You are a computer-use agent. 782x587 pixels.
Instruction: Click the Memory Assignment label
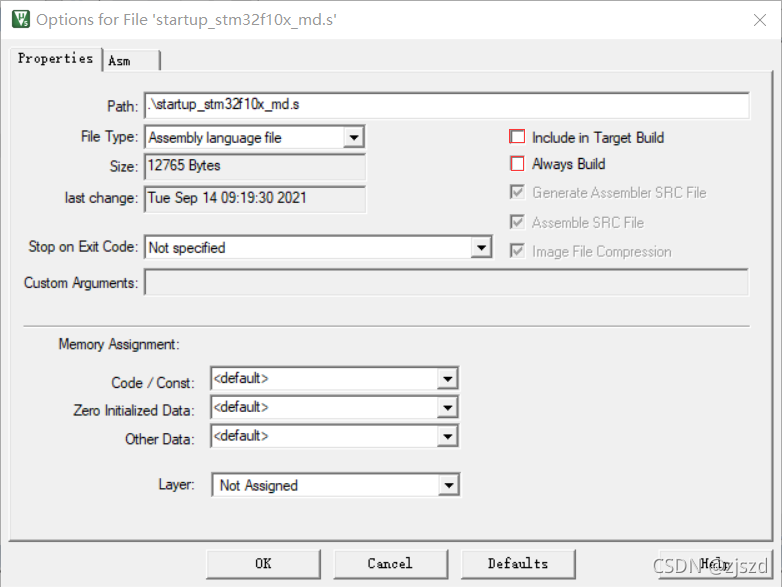(x=119, y=344)
